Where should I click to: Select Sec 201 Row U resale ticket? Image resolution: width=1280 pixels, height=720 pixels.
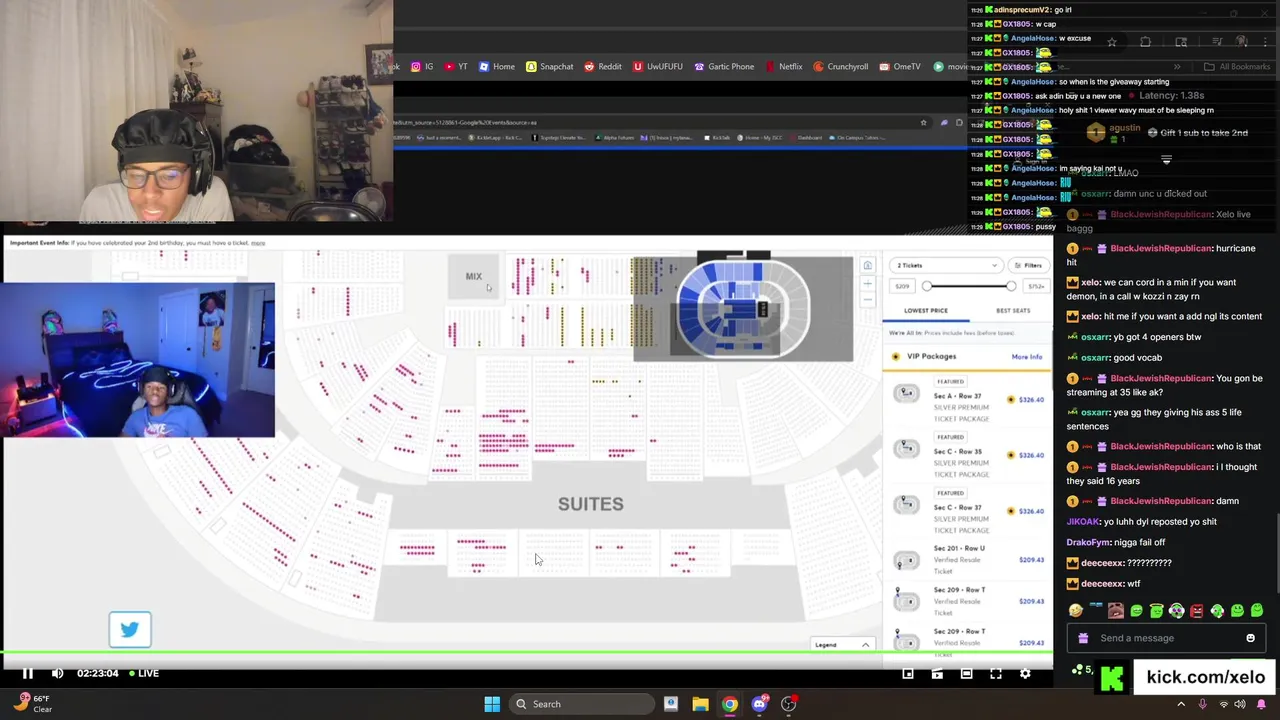coord(968,560)
